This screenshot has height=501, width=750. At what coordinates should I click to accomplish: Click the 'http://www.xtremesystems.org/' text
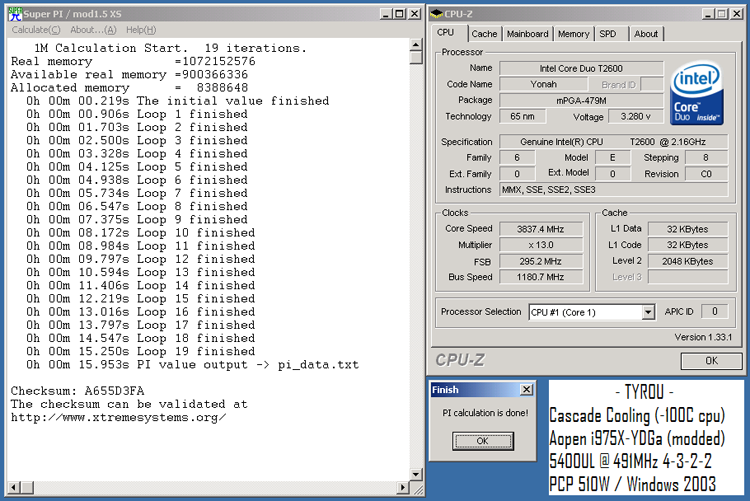click(x=119, y=417)
